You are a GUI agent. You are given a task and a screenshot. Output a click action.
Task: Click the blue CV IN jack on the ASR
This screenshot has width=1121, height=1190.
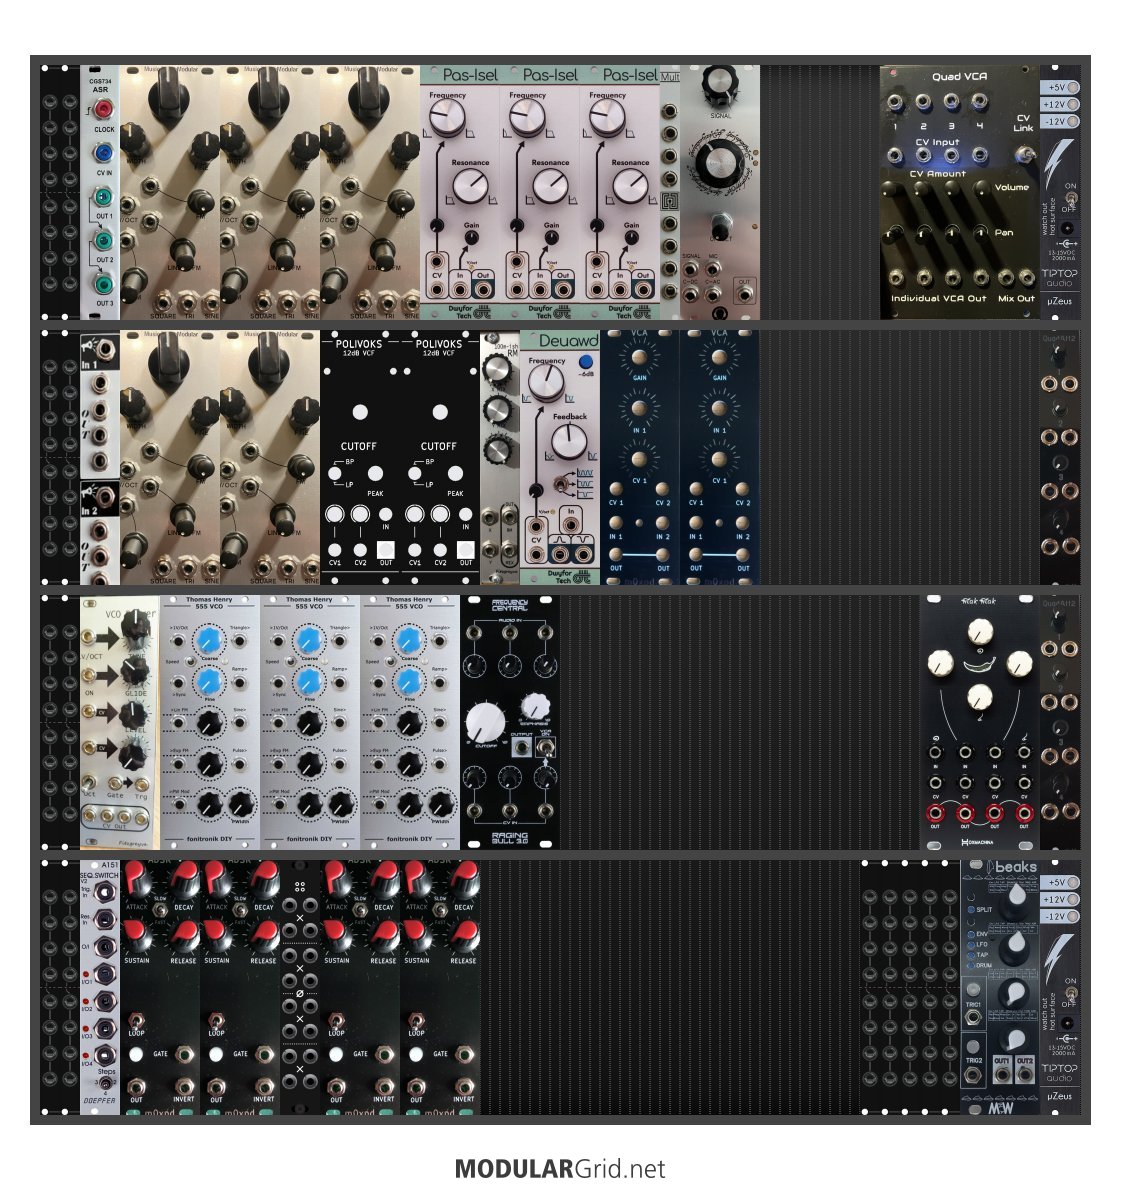tap(102, 153)
